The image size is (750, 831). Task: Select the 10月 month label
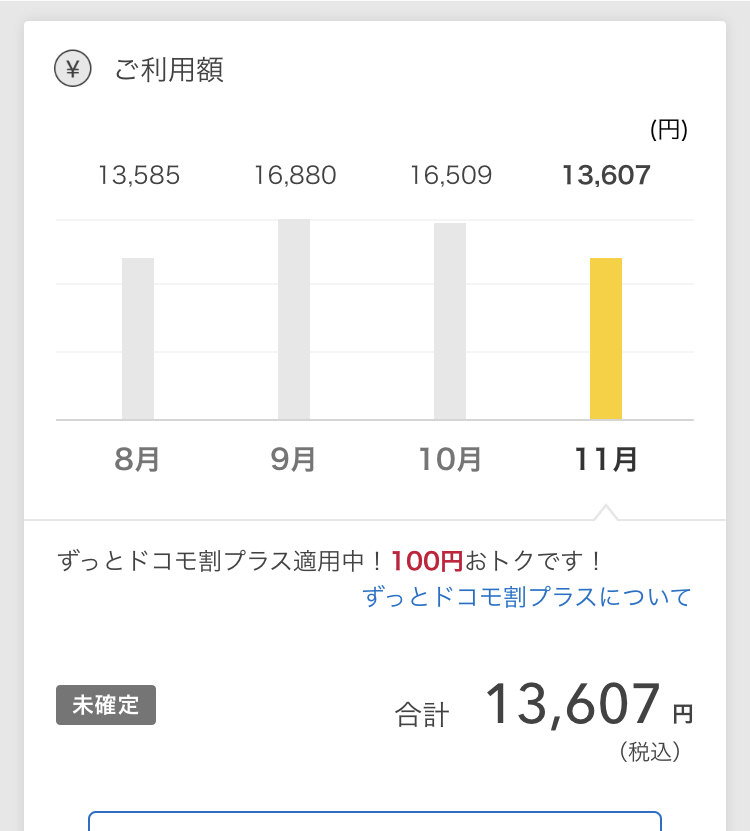click(x=450, y=459)
